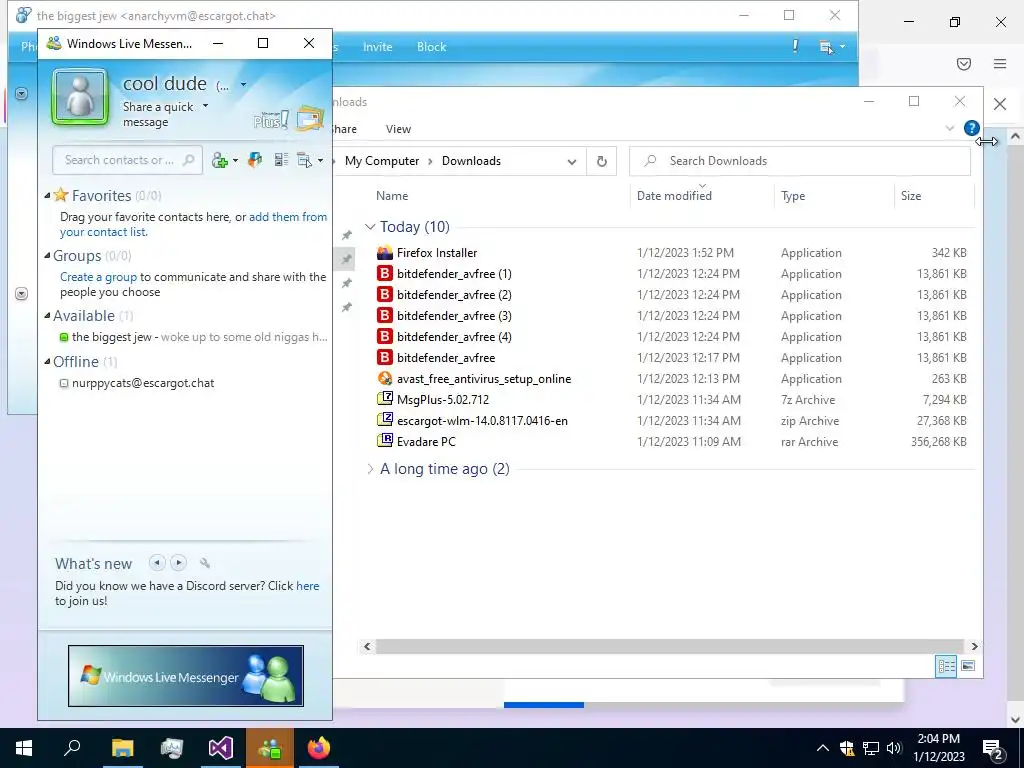
Task: Switch Explorer to large icons view
Action: (968, 665)
